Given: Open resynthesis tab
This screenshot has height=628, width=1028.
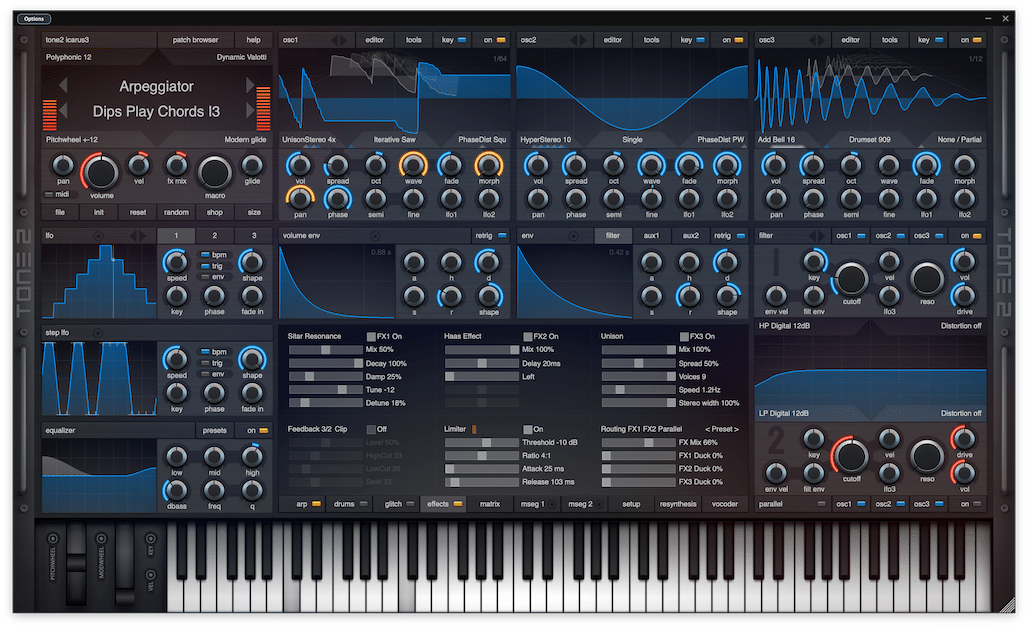Looking at the screenshot, I should 678,504.
